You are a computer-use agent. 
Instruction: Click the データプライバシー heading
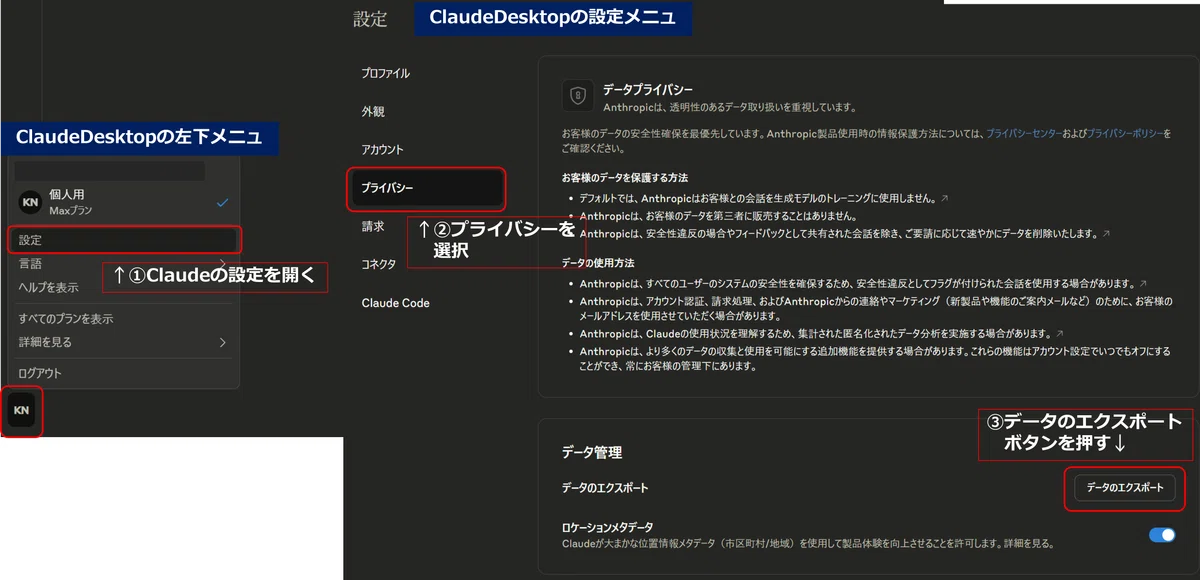tap(648, 89)
